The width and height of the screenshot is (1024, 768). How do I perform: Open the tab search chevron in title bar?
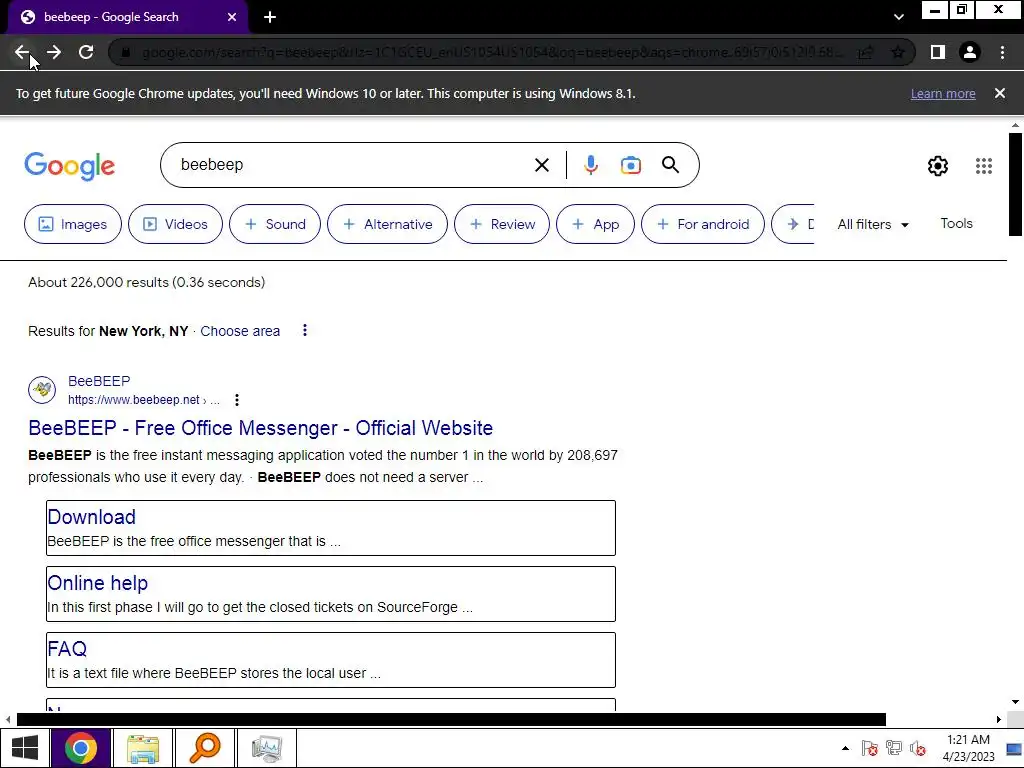tap(899, 17)
